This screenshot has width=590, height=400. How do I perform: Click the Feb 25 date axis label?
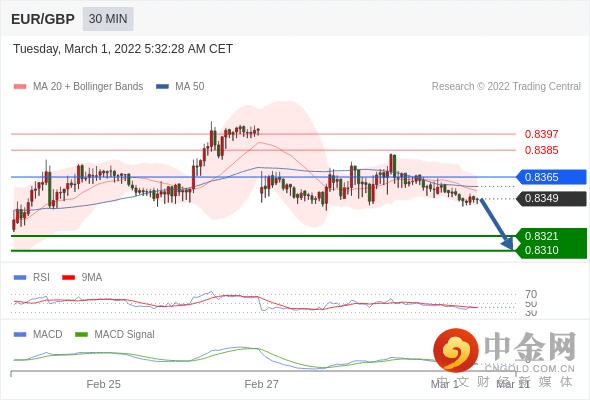tap(103, 384)
